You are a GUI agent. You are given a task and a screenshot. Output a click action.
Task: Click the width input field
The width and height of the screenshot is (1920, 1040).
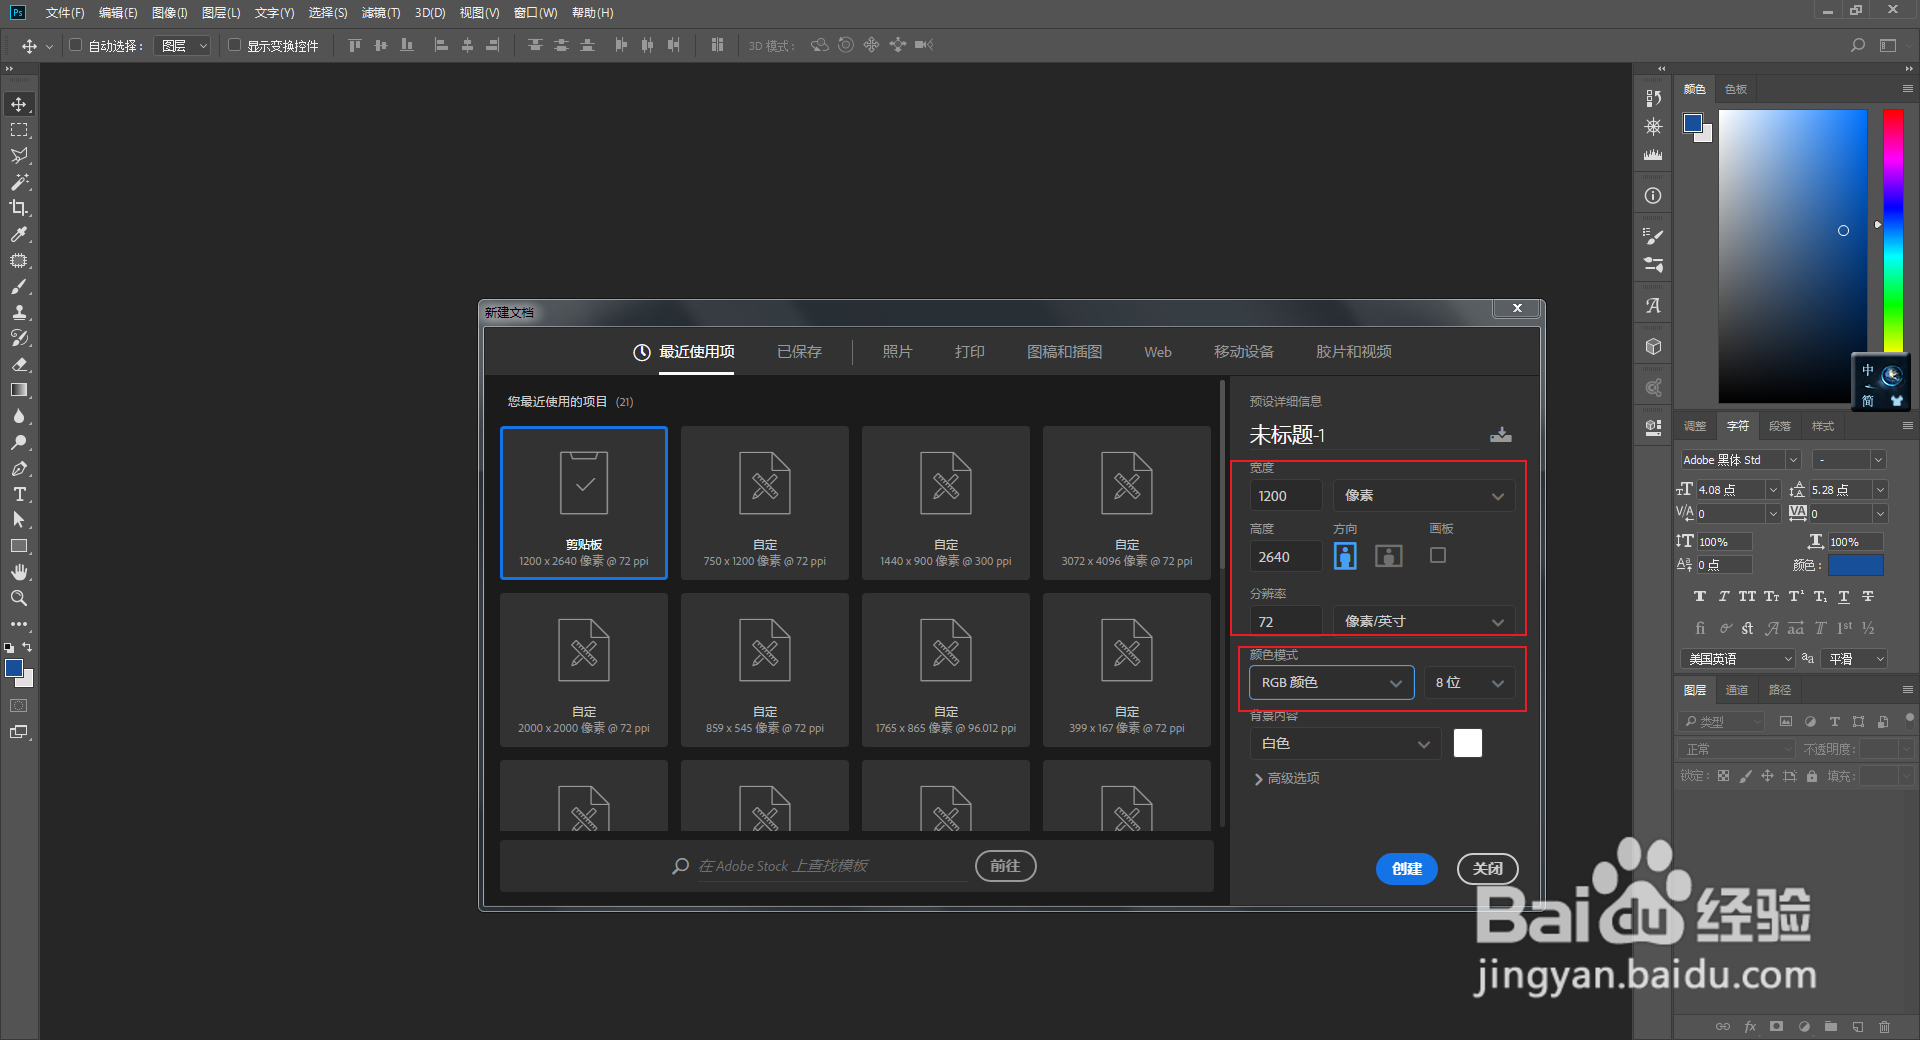tap(1286, 496)
